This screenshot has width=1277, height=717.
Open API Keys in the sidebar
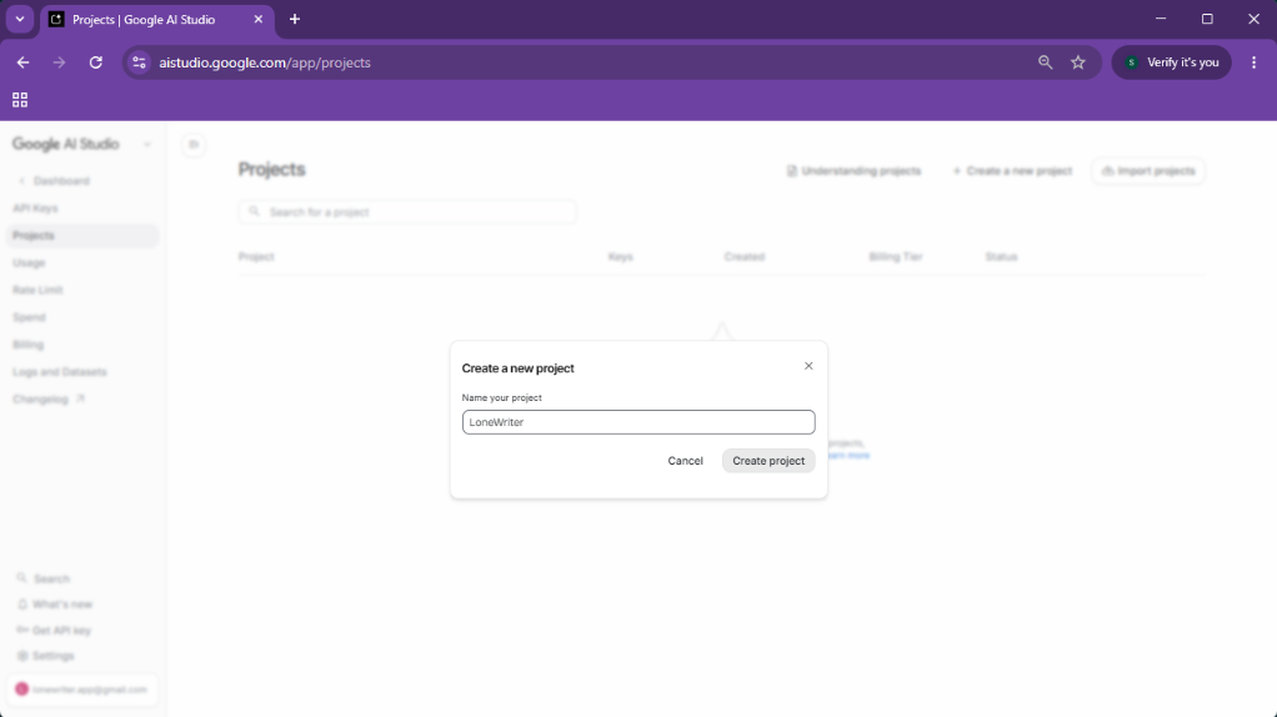[x=35, y=208]
